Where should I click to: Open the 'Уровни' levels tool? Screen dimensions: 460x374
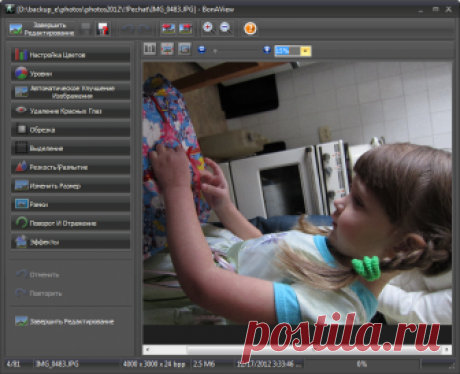tap(71, 73)
